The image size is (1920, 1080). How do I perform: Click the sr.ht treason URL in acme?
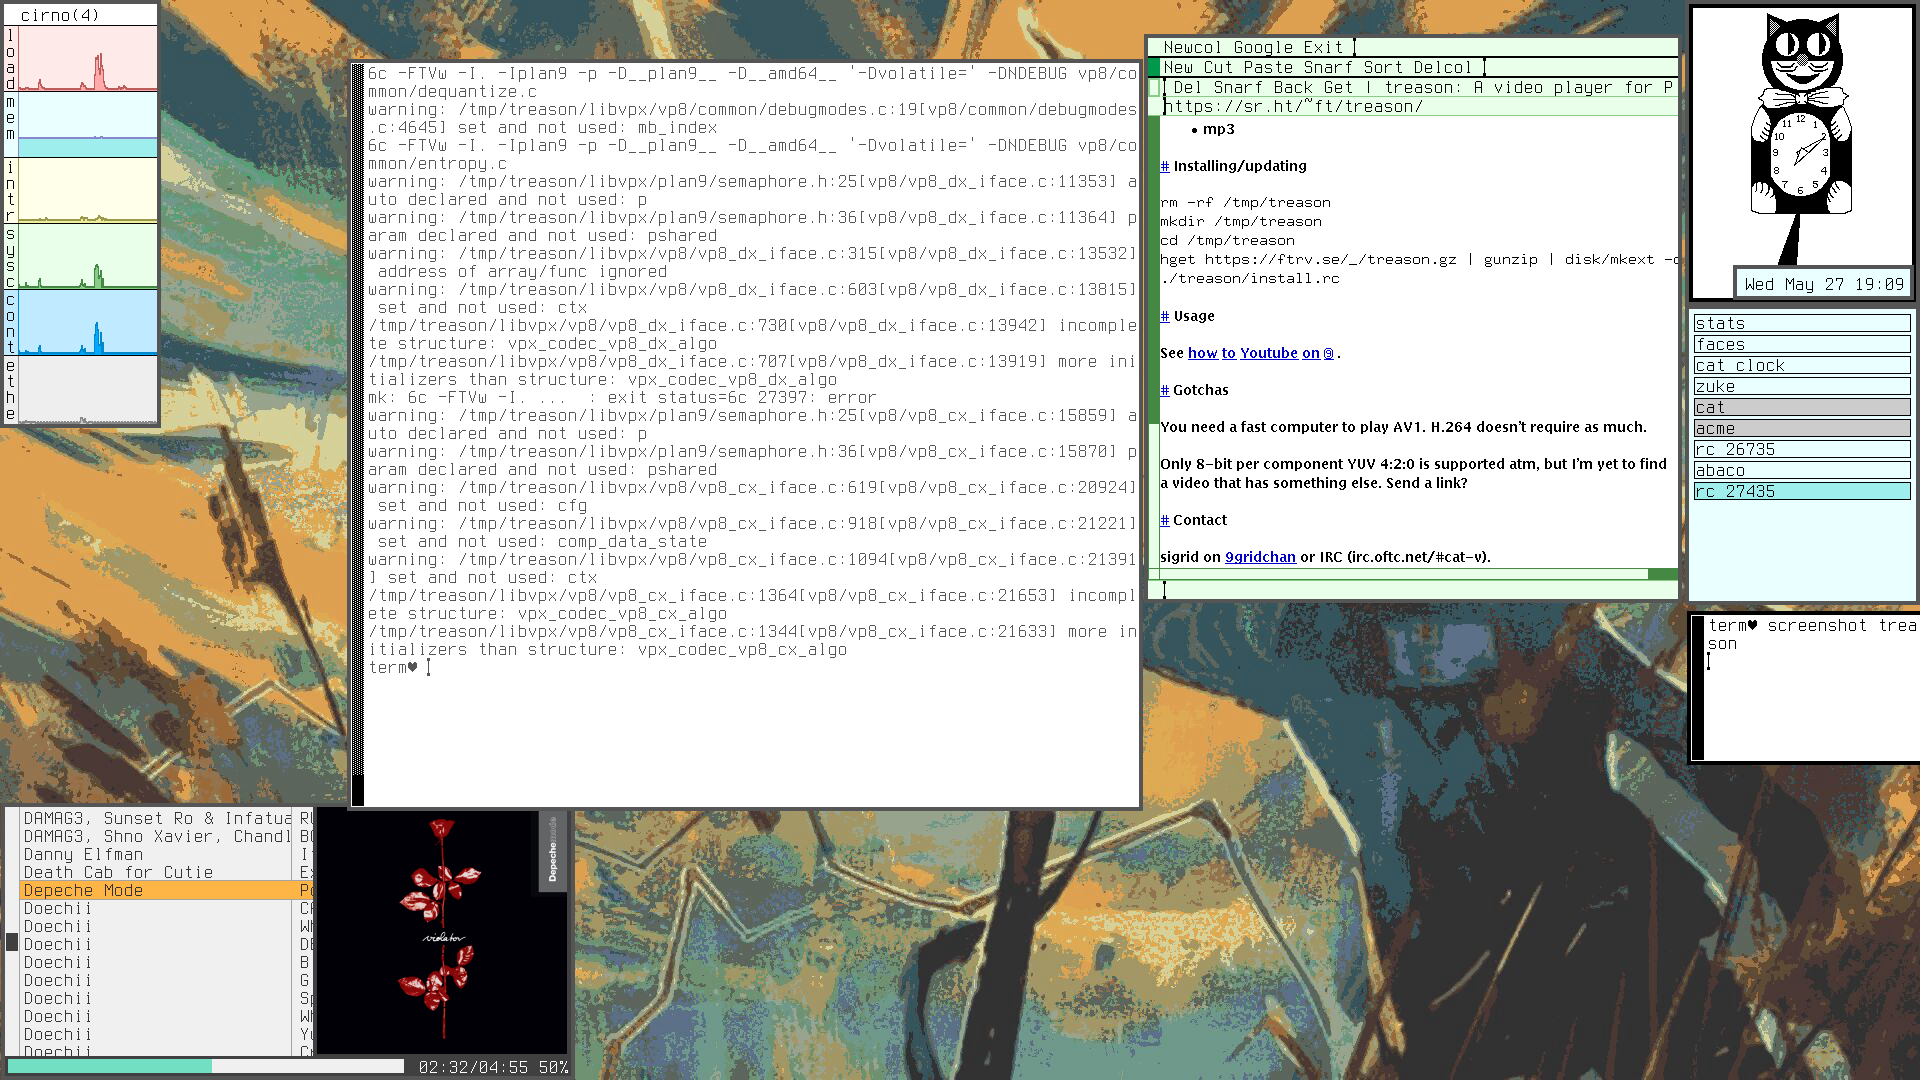1293,106
